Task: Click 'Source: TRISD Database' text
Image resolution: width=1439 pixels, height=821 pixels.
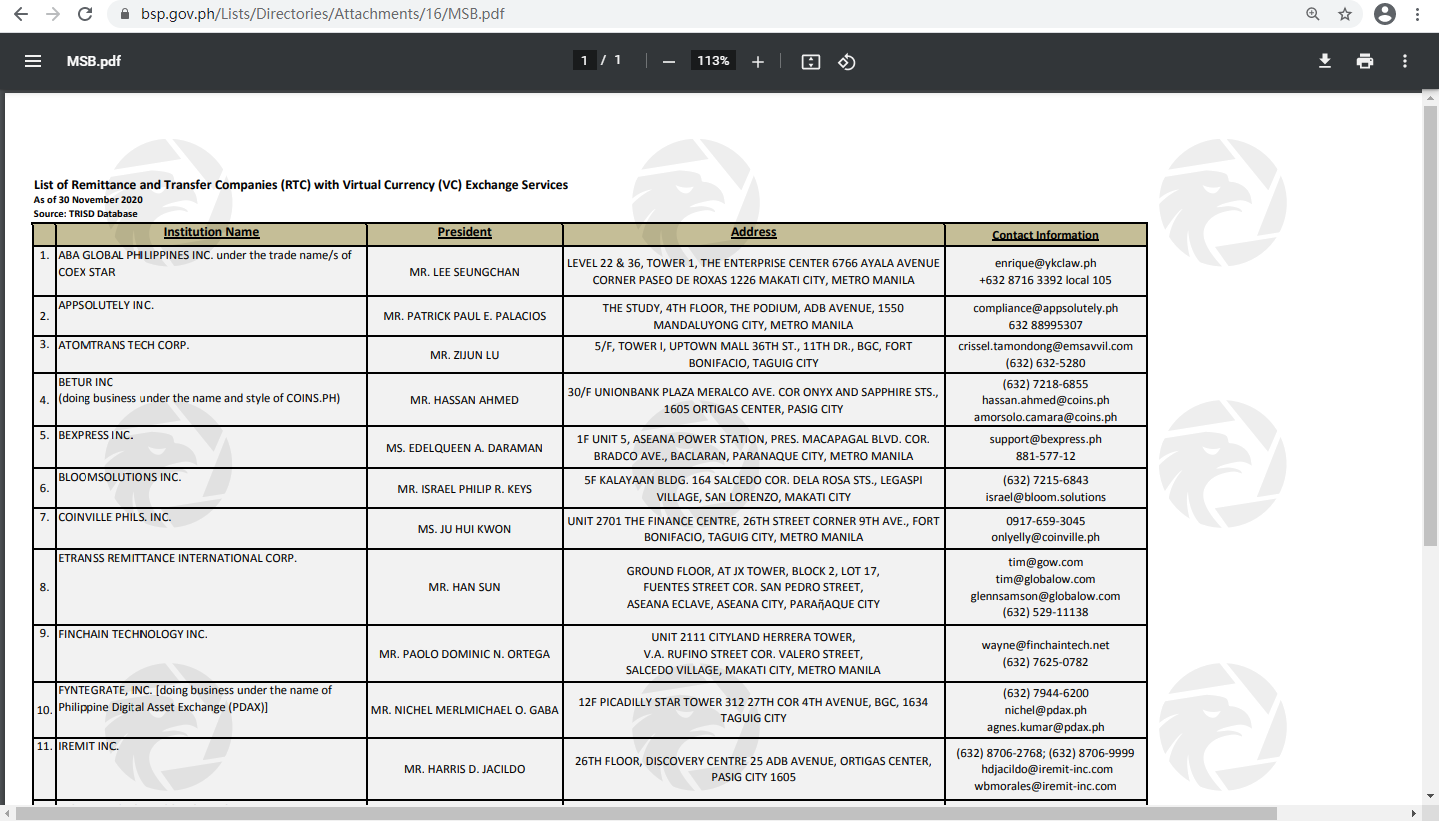Action: (85, 213)
